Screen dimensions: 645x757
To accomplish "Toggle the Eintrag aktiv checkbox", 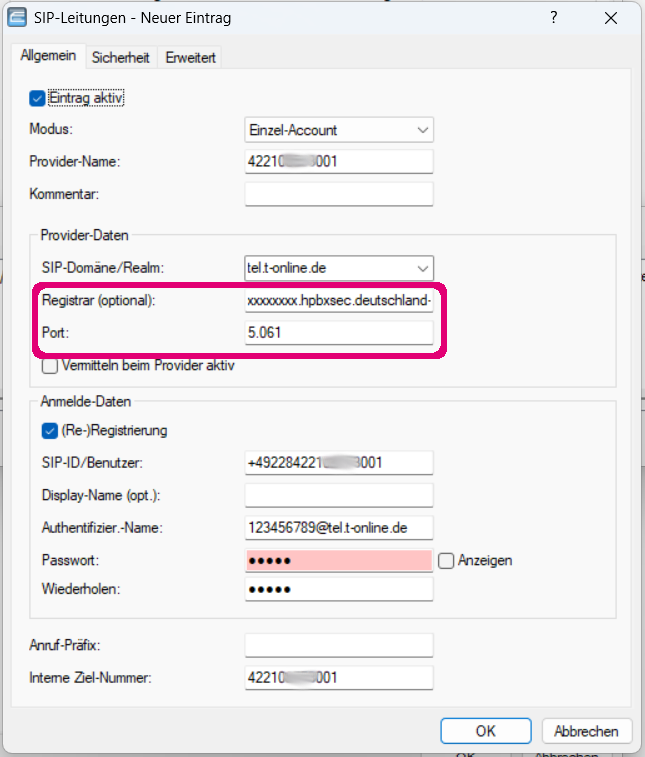I will point(37,98).
